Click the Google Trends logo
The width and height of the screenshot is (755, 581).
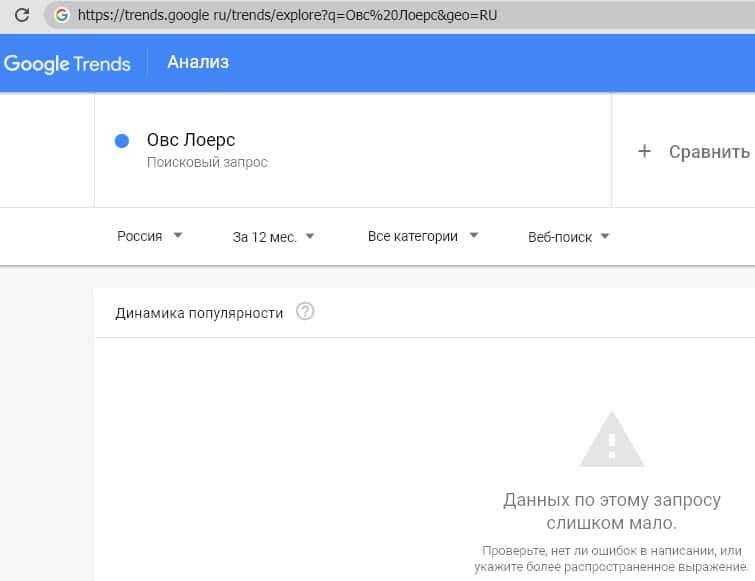click(67, 63)
